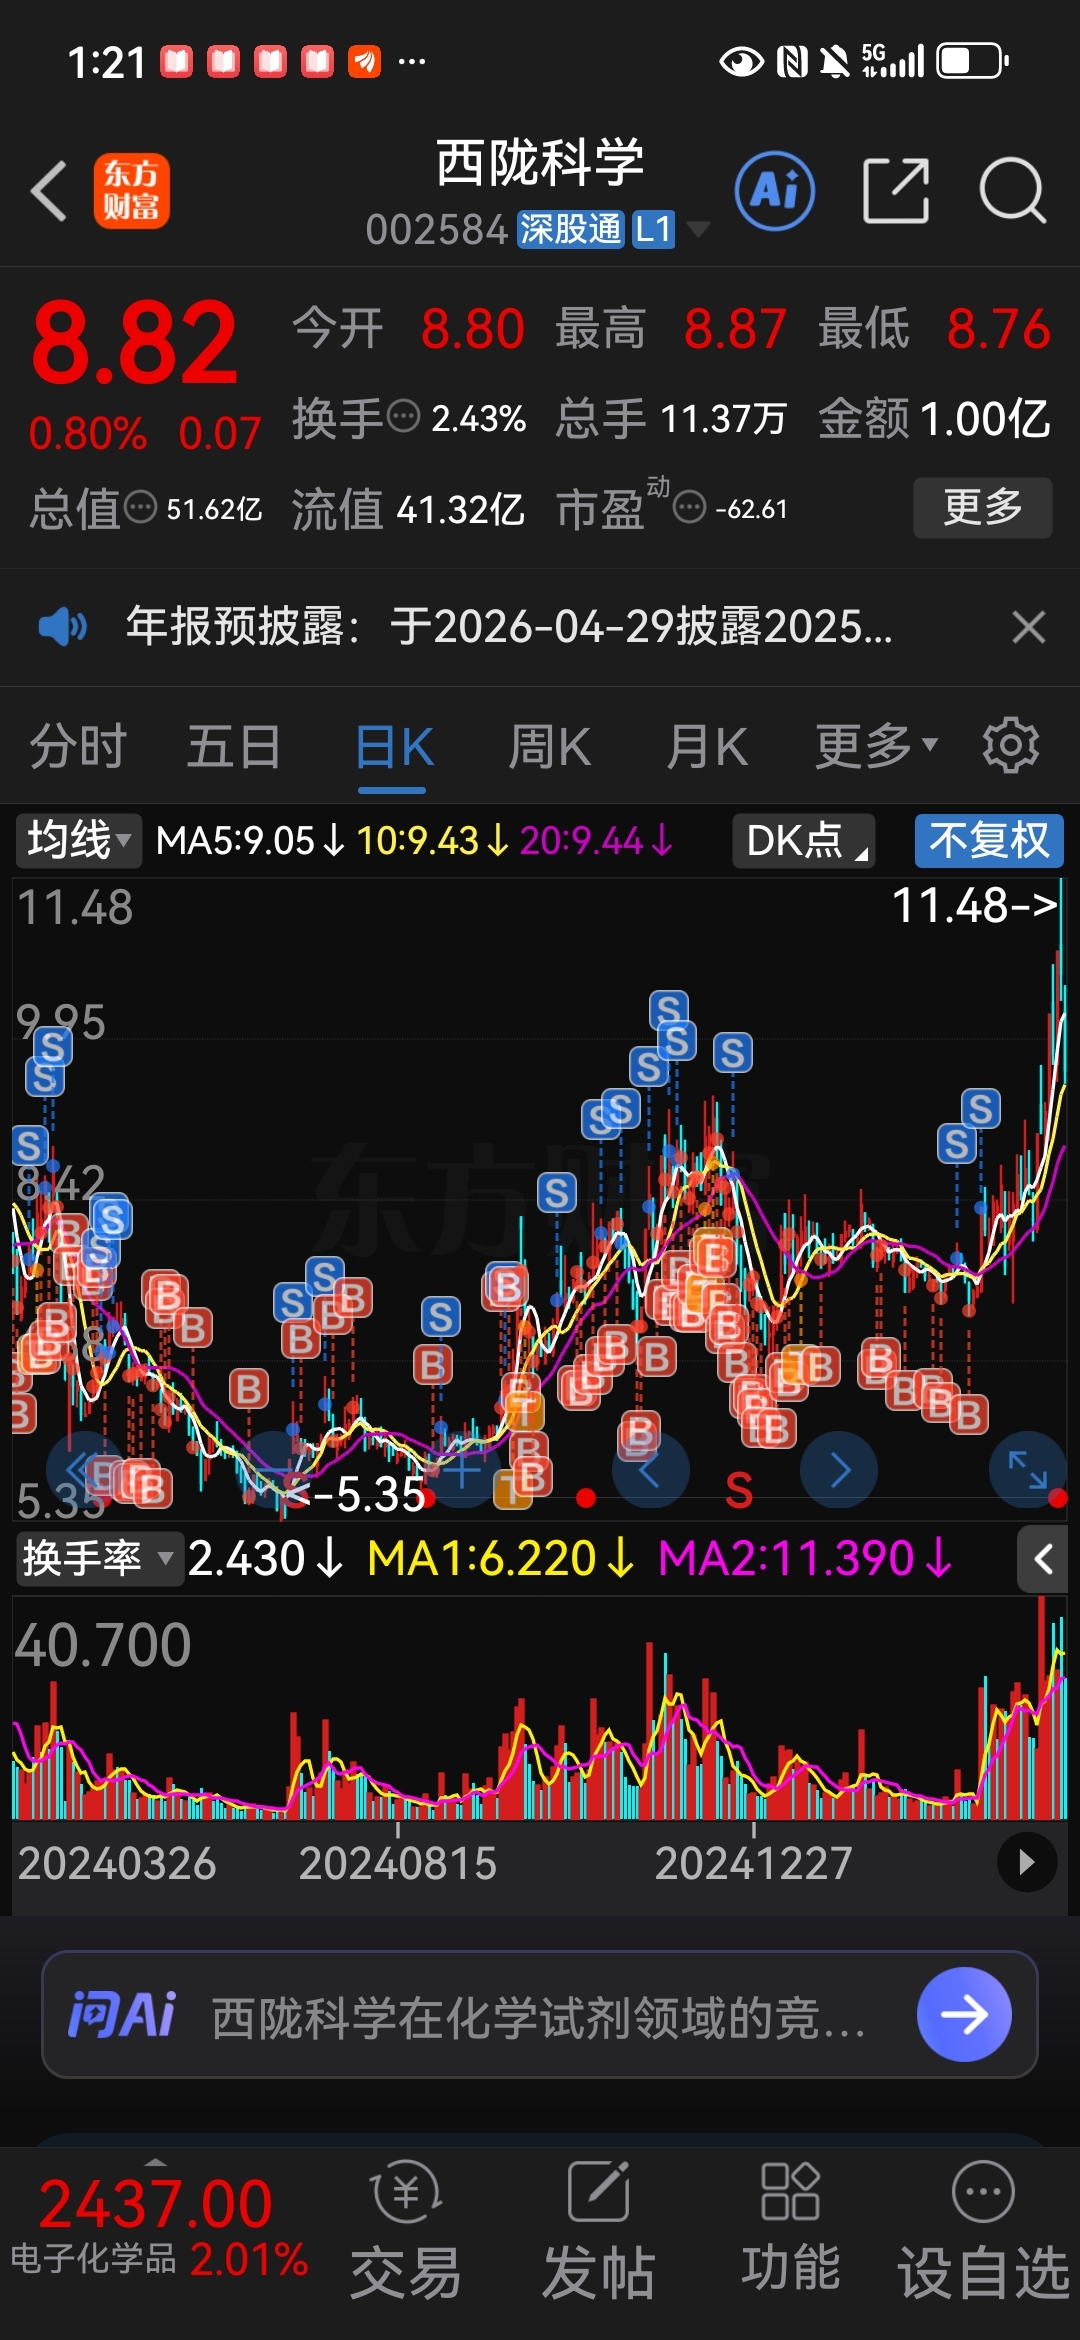The width and height of the screenshot is (1080, 2340).
Task: Select the 日K tab
Action: 393,747
